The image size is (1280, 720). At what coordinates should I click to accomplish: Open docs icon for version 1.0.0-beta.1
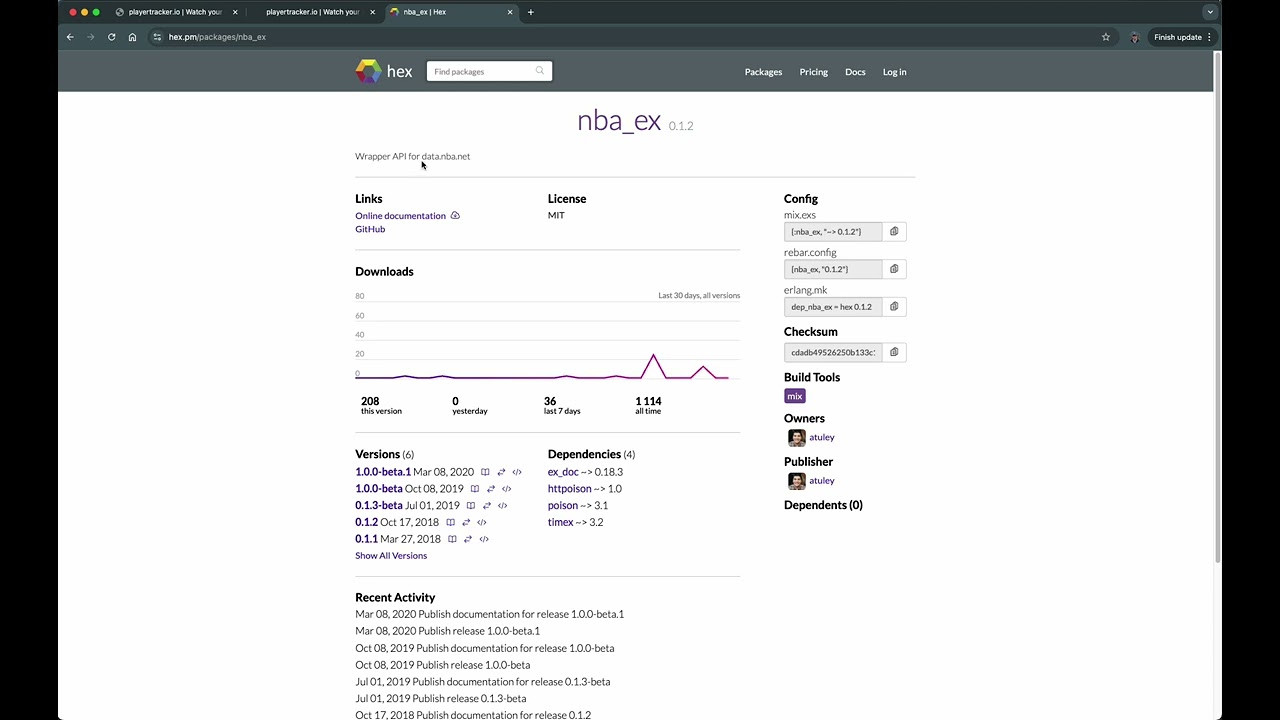485,472
